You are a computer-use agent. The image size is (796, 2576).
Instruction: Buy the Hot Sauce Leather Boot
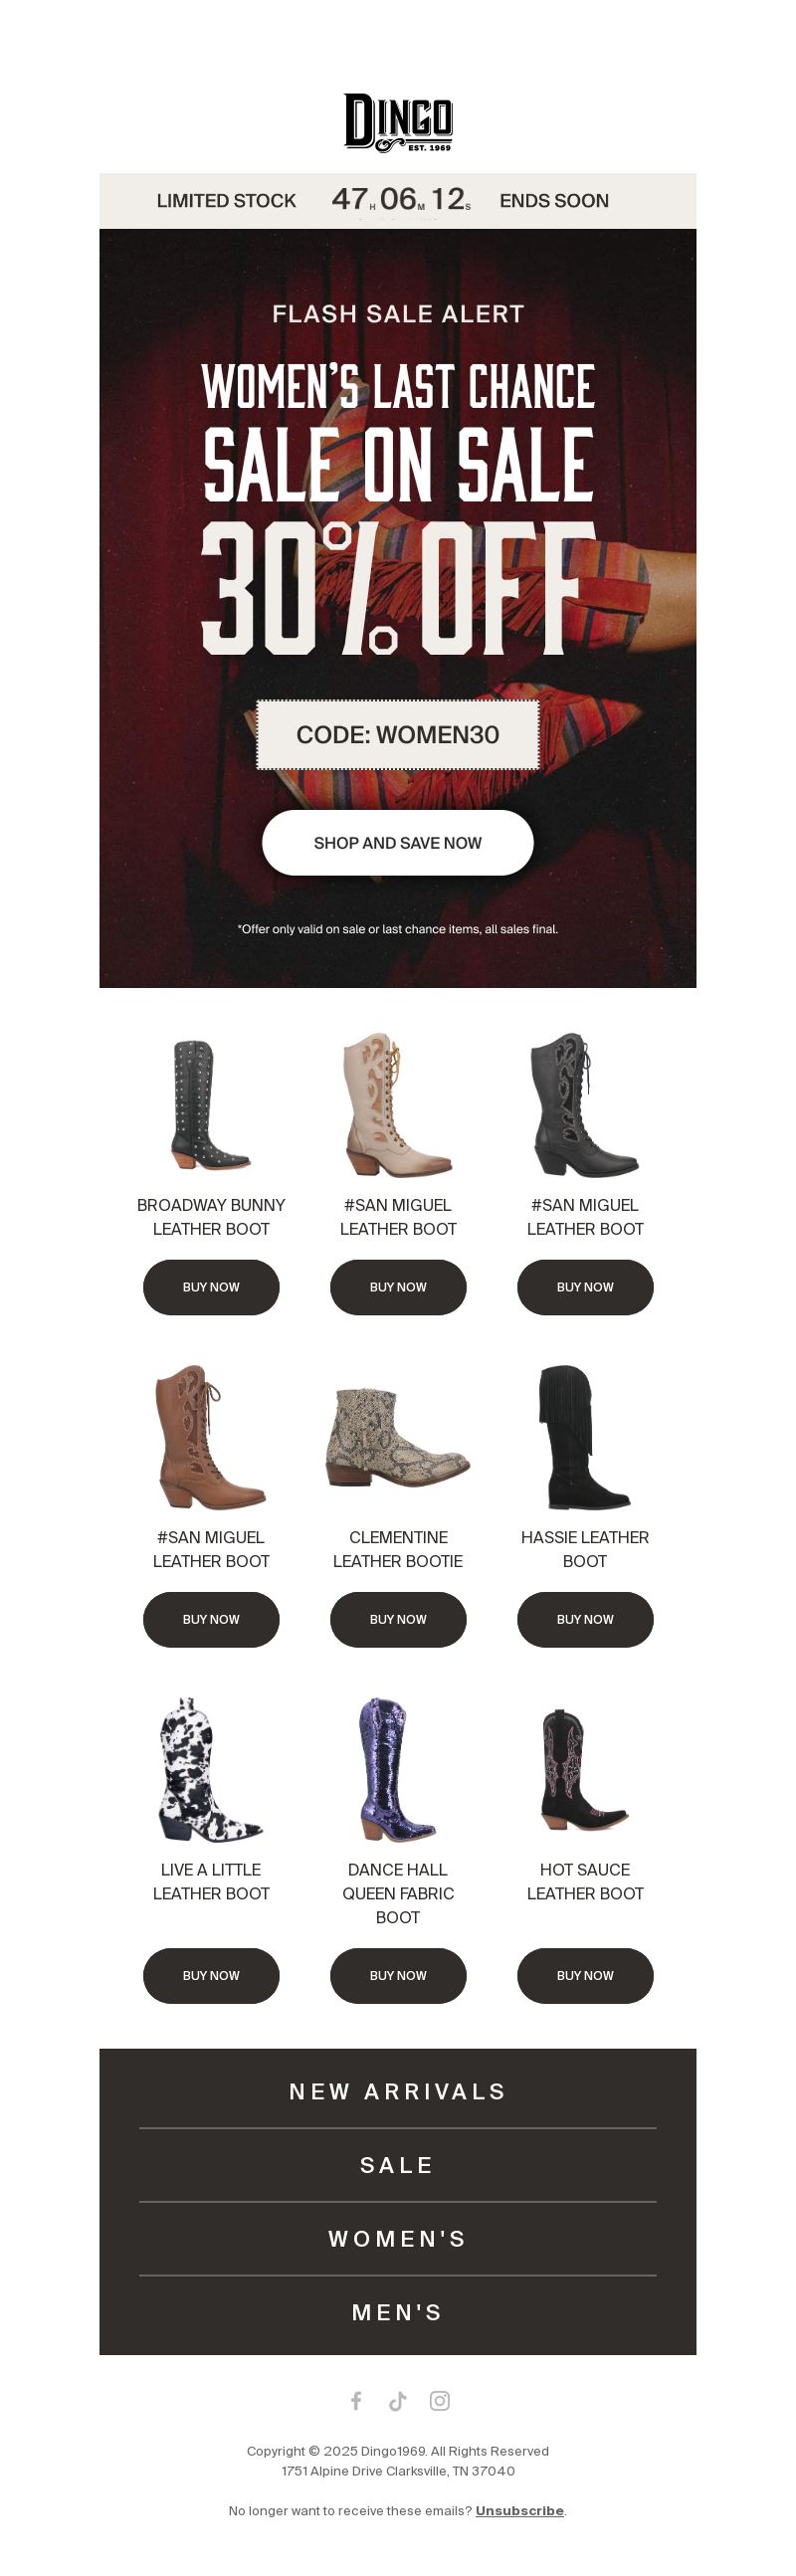point(585,1975)
